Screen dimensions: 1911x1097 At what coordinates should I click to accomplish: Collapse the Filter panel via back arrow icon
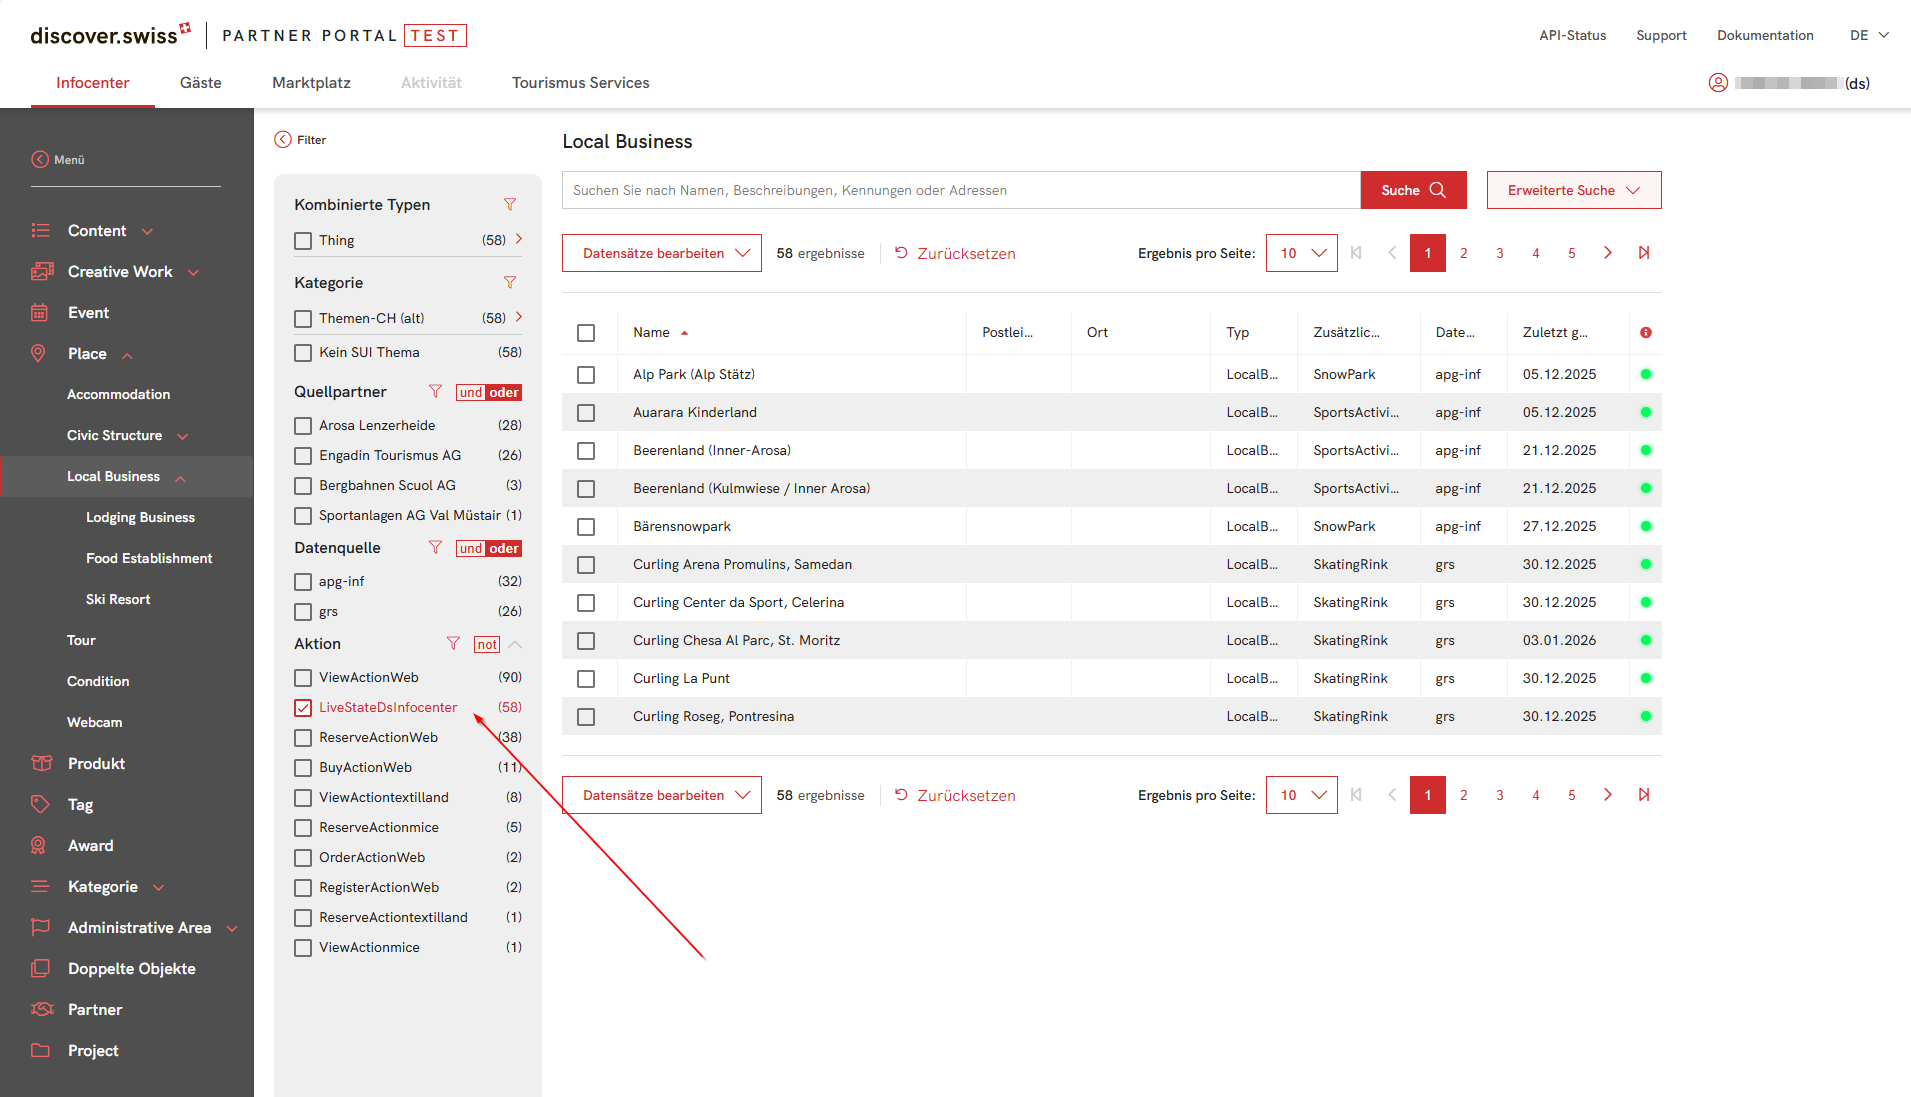coord(283,140)
